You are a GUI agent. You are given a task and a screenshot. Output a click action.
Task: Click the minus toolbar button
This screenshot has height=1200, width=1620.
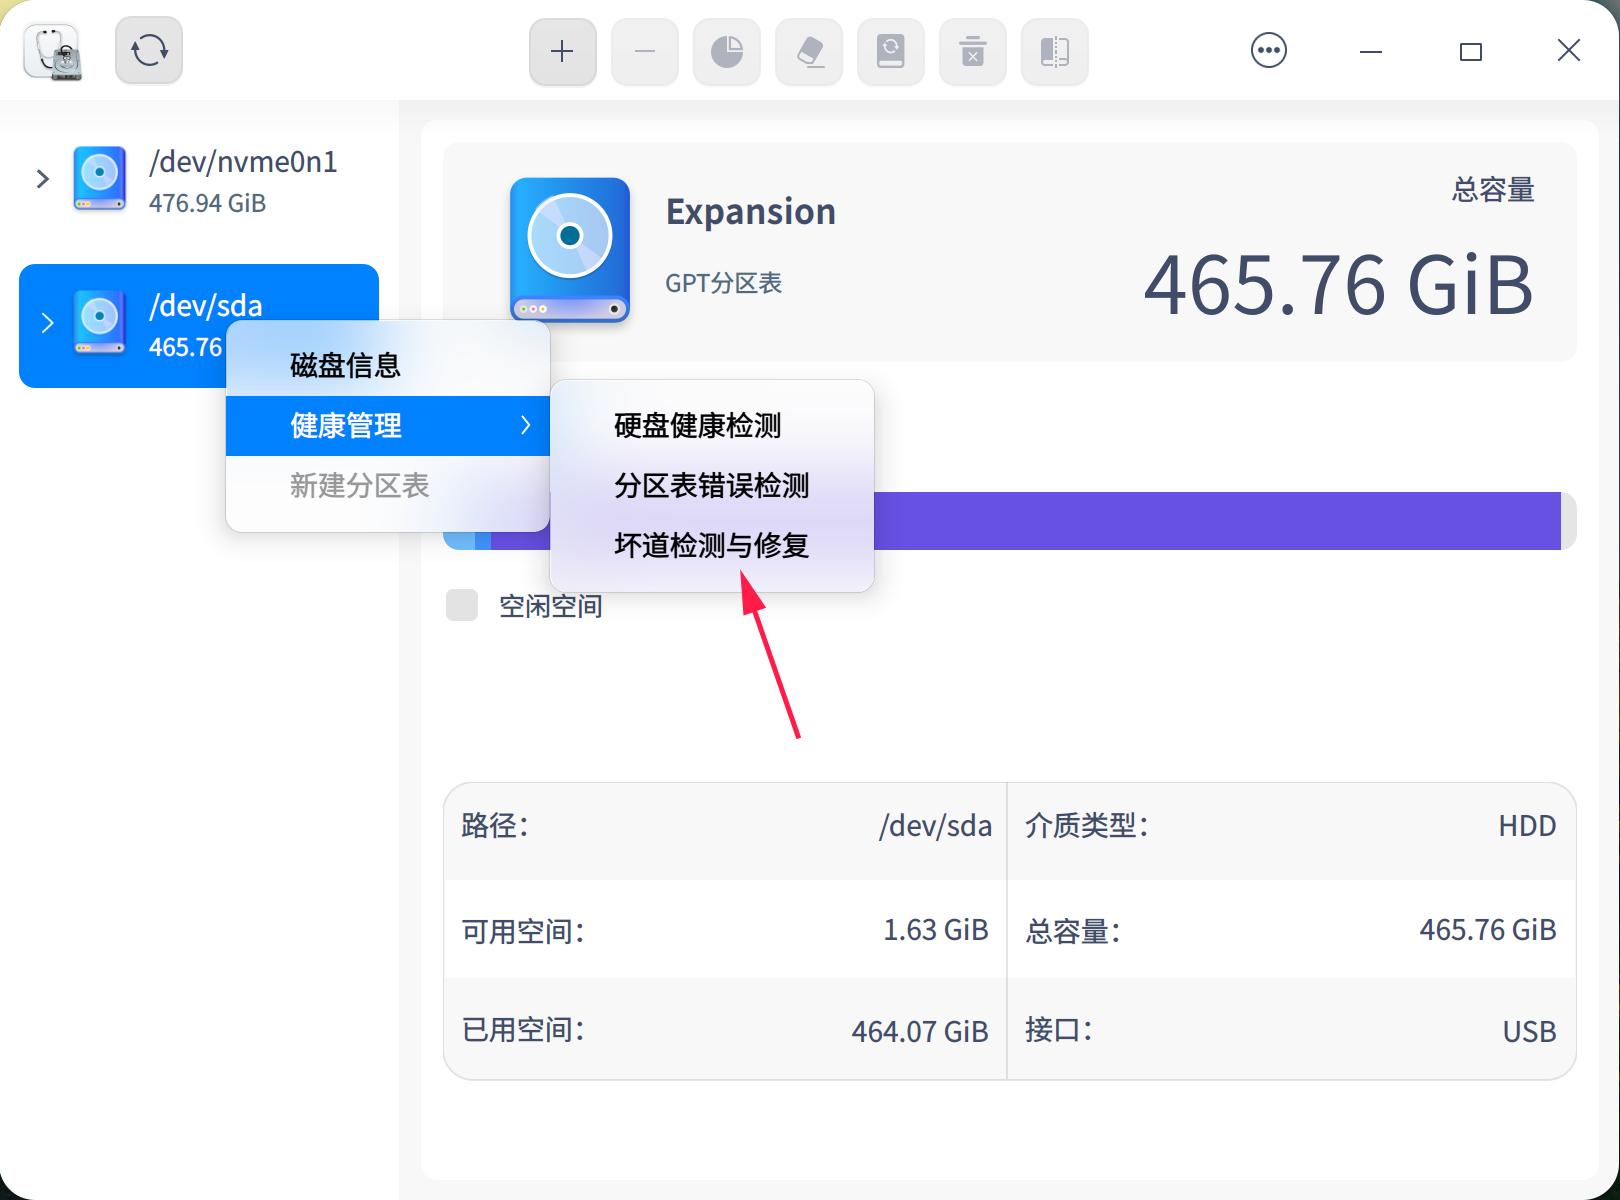click(x=645, y=51)
